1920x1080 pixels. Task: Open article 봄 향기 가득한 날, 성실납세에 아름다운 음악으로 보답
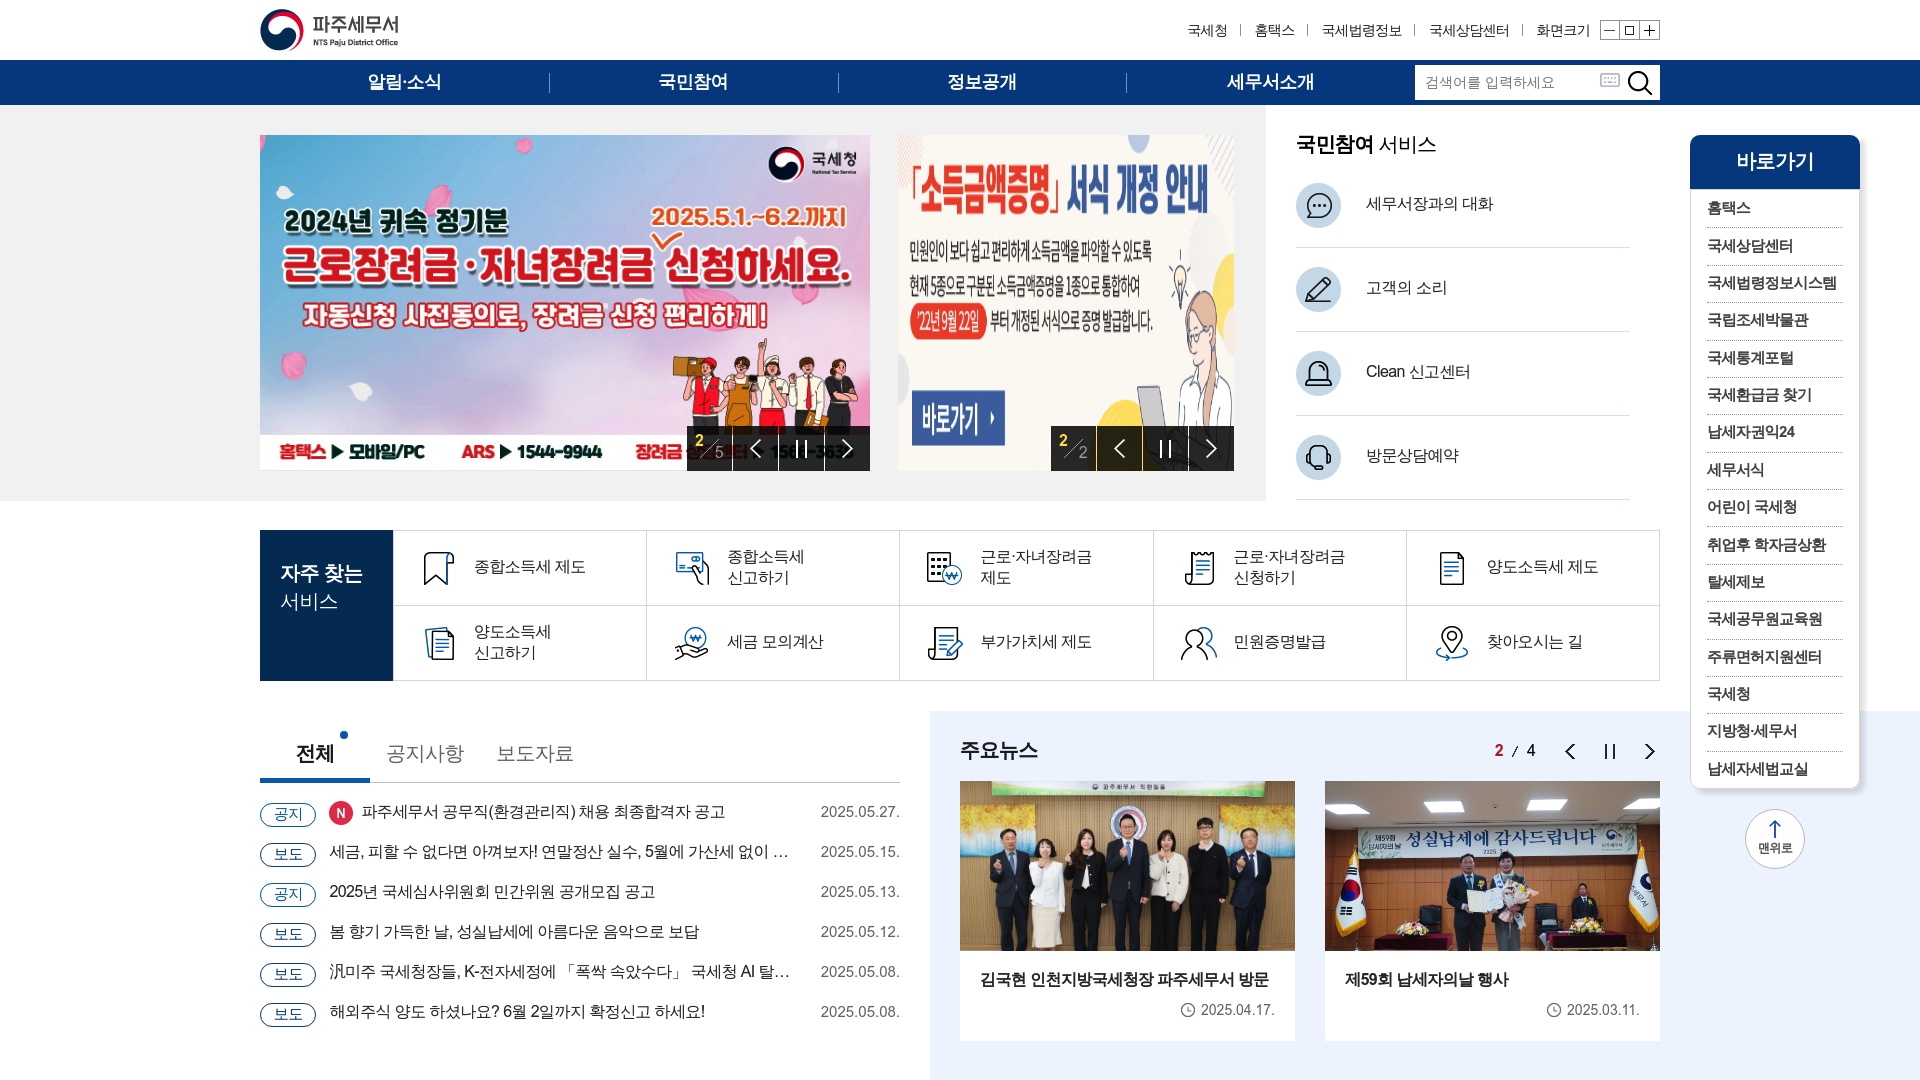[x=514, y=932]
